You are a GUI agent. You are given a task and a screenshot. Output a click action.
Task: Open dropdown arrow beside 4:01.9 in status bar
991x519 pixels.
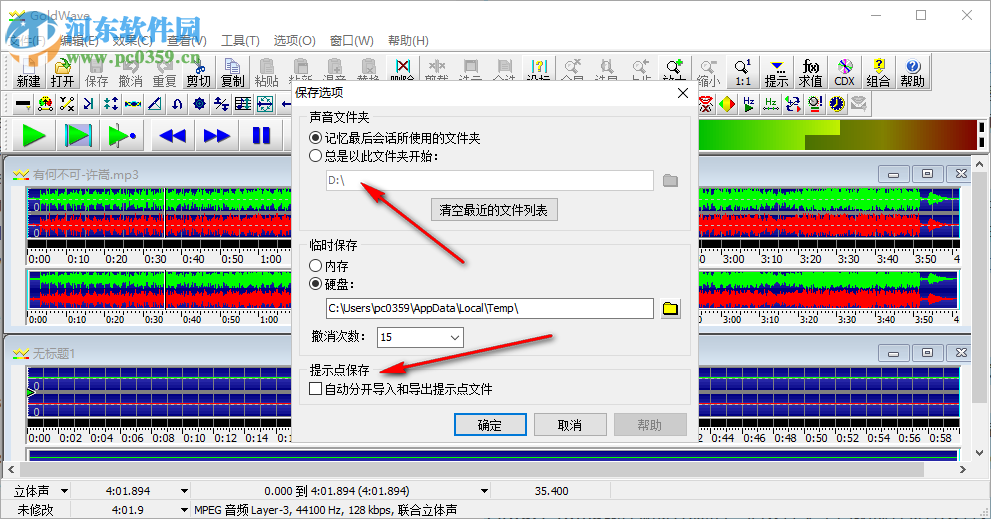184,510
